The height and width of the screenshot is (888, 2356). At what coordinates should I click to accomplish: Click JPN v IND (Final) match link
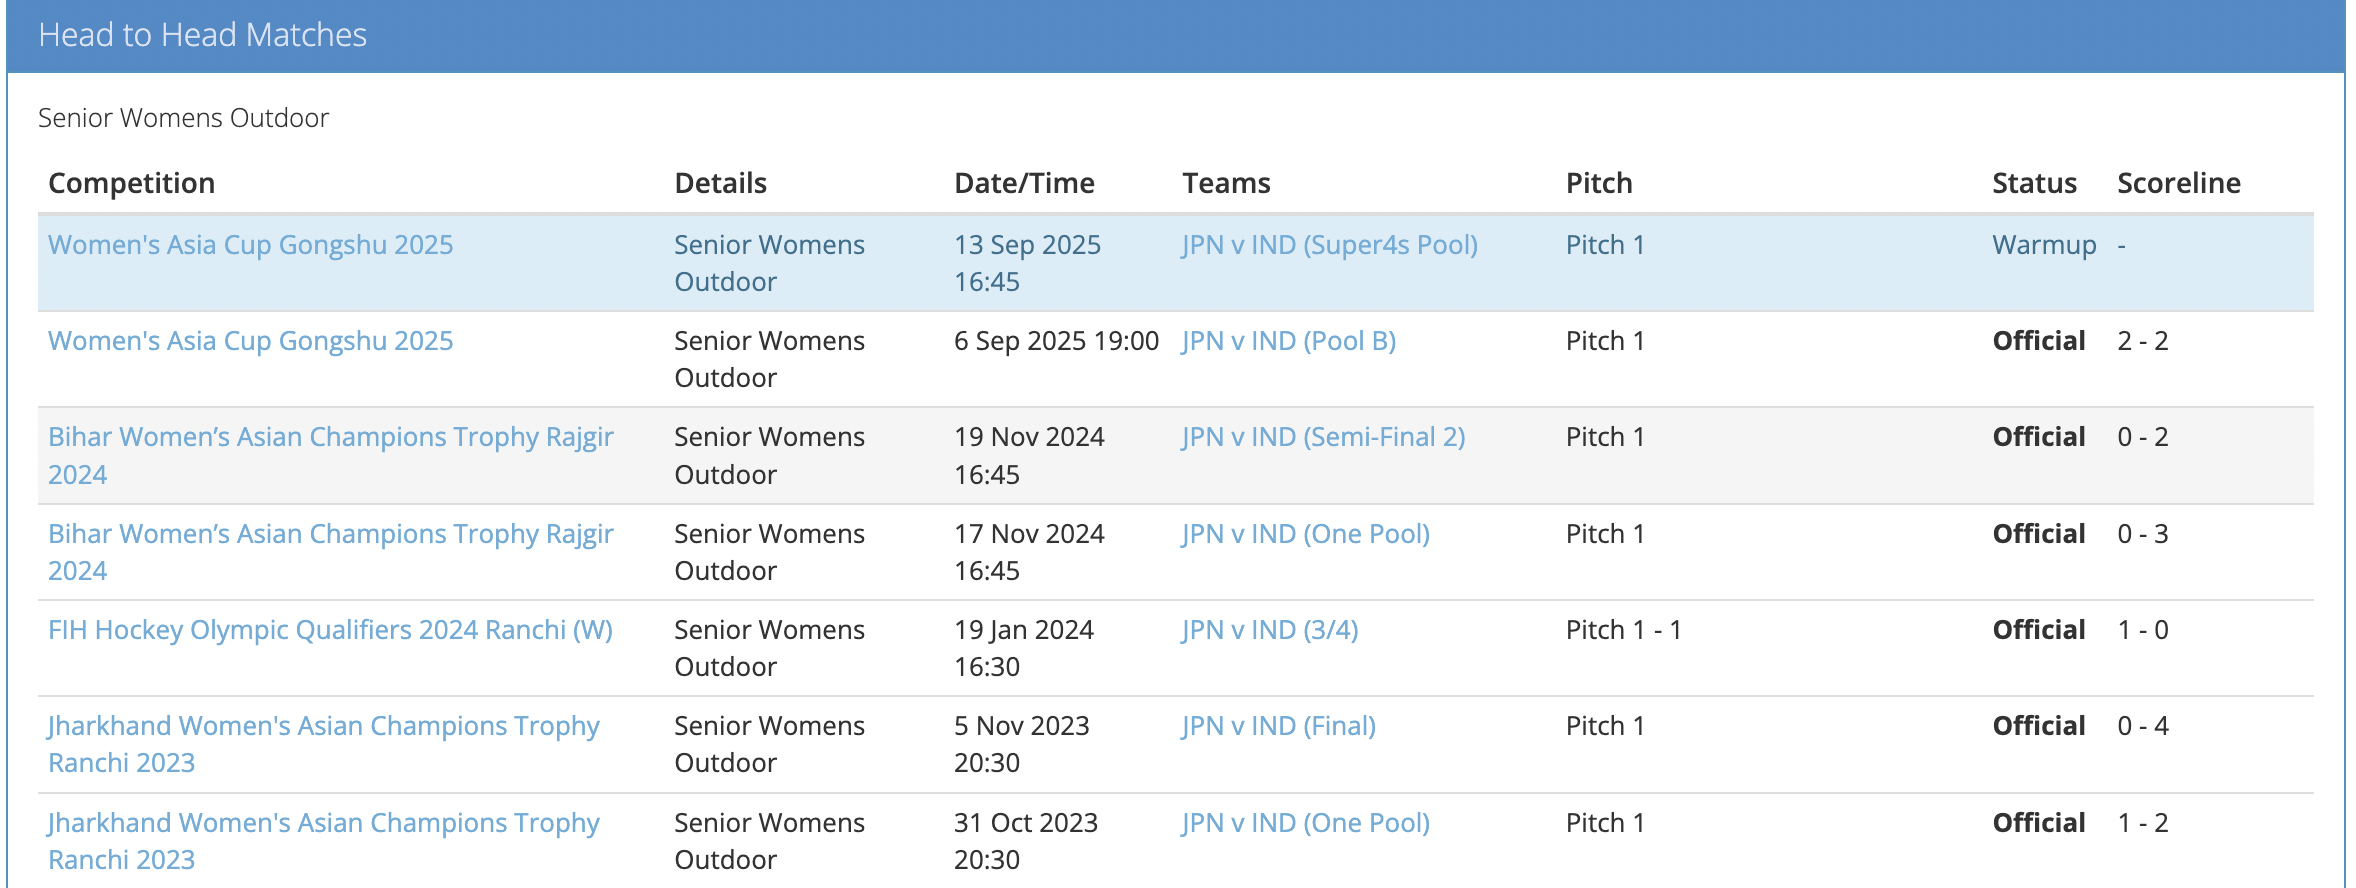pos(1278,726)
